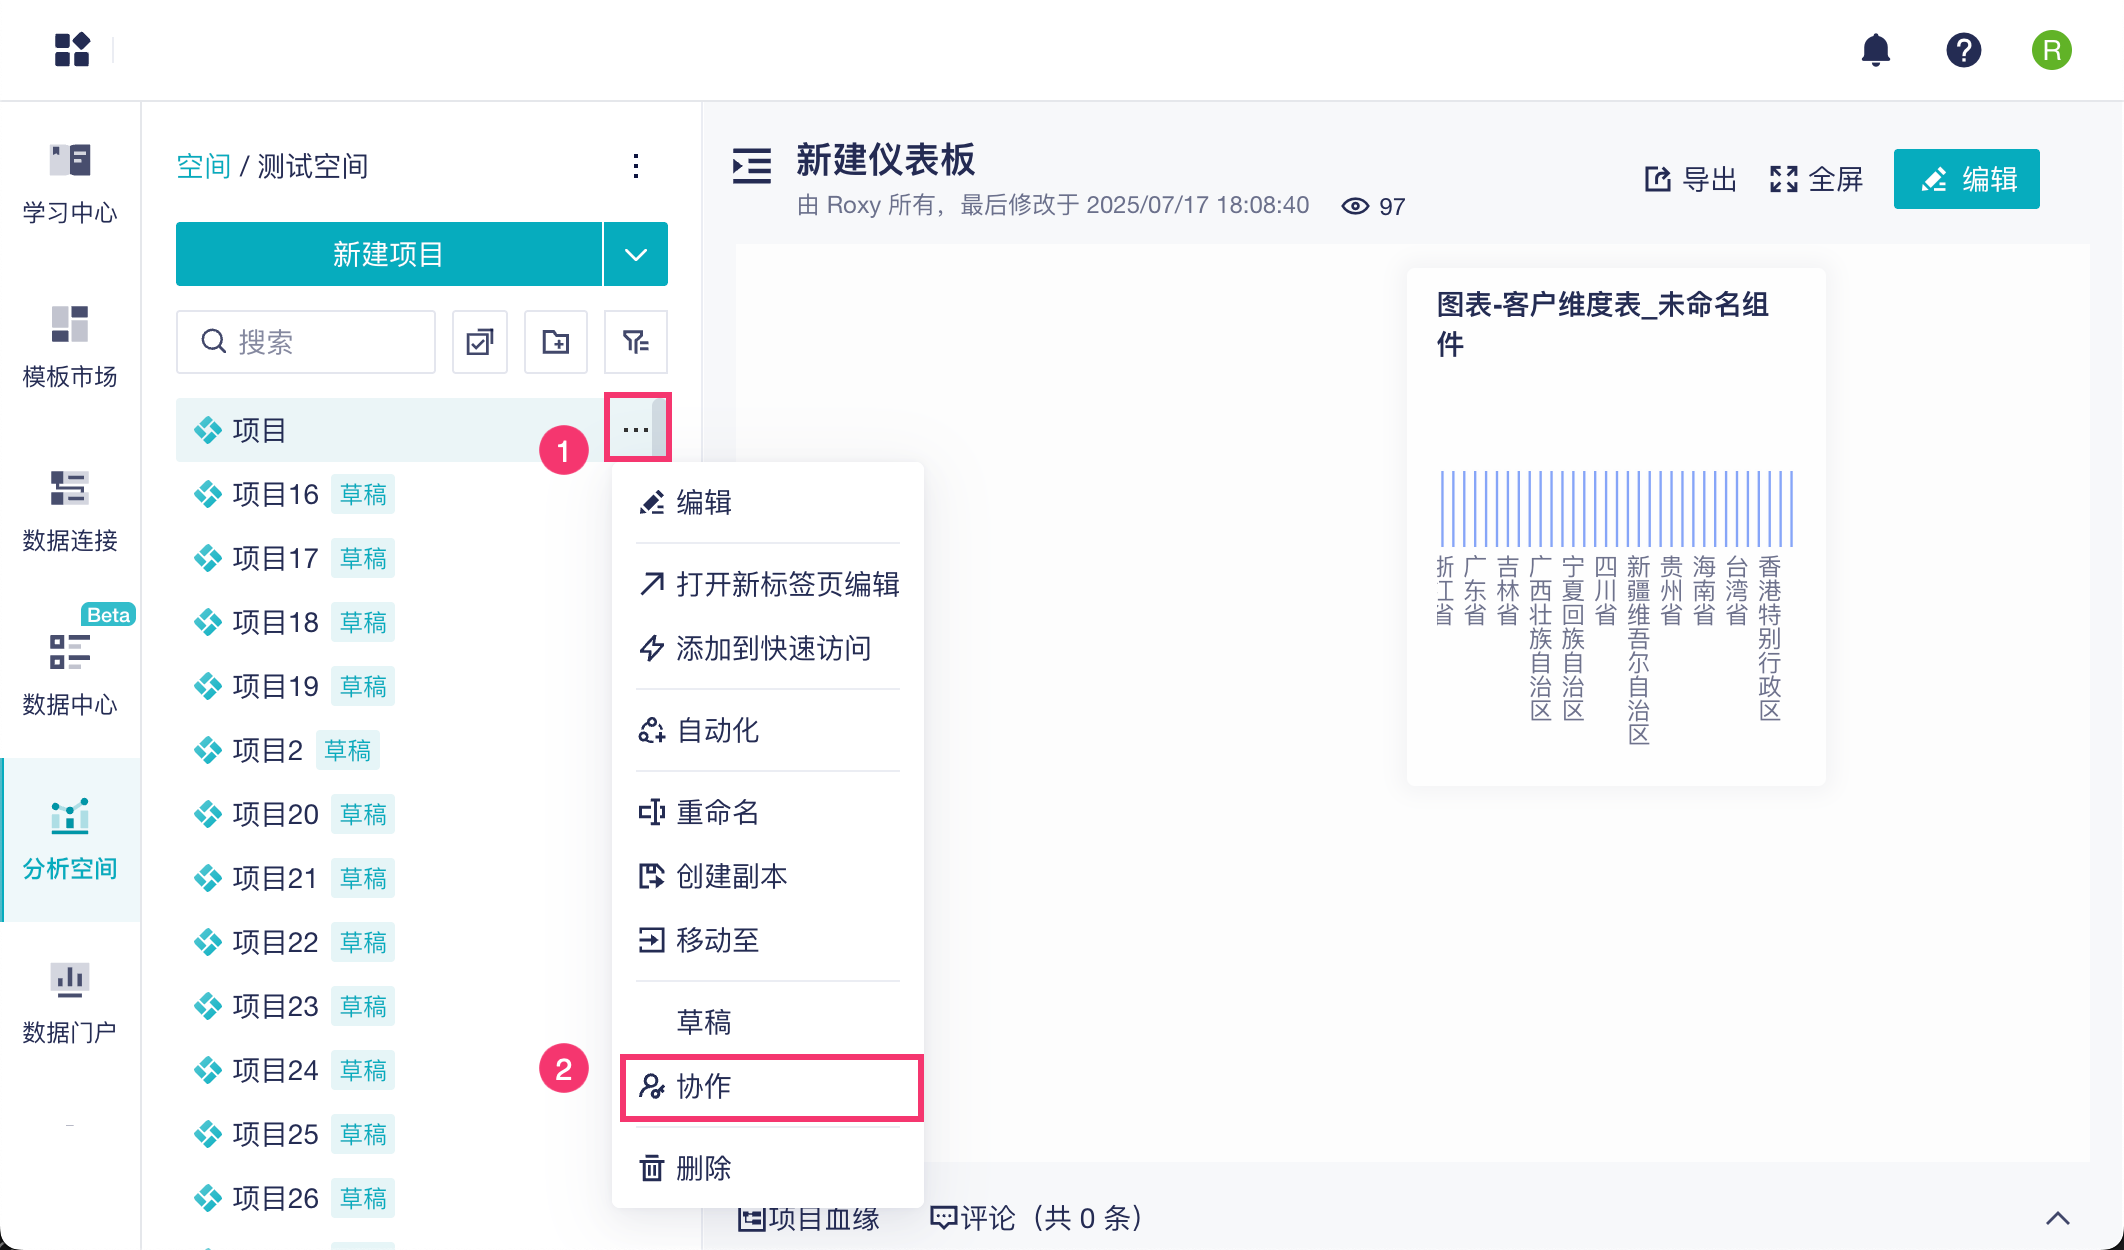Click the filter icon beside search
Screen dimensions: 2124x1250
point(635,342)
